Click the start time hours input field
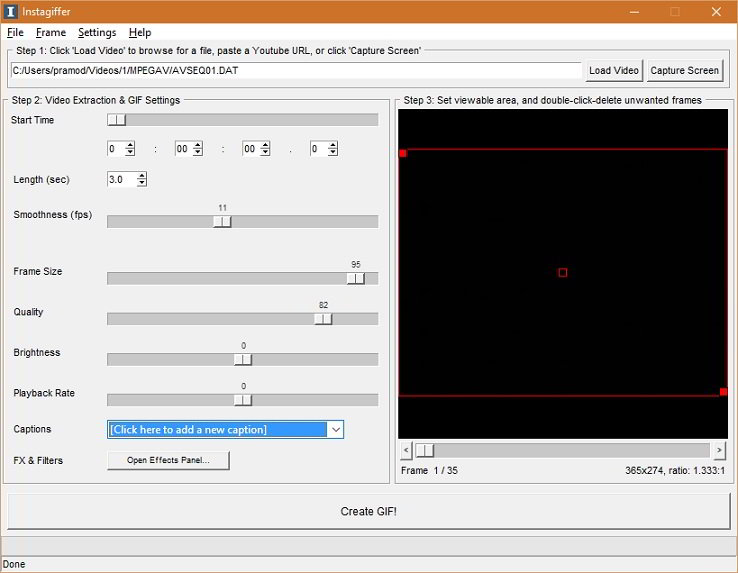This screenshot has width=738, height=573. [116, 149]
